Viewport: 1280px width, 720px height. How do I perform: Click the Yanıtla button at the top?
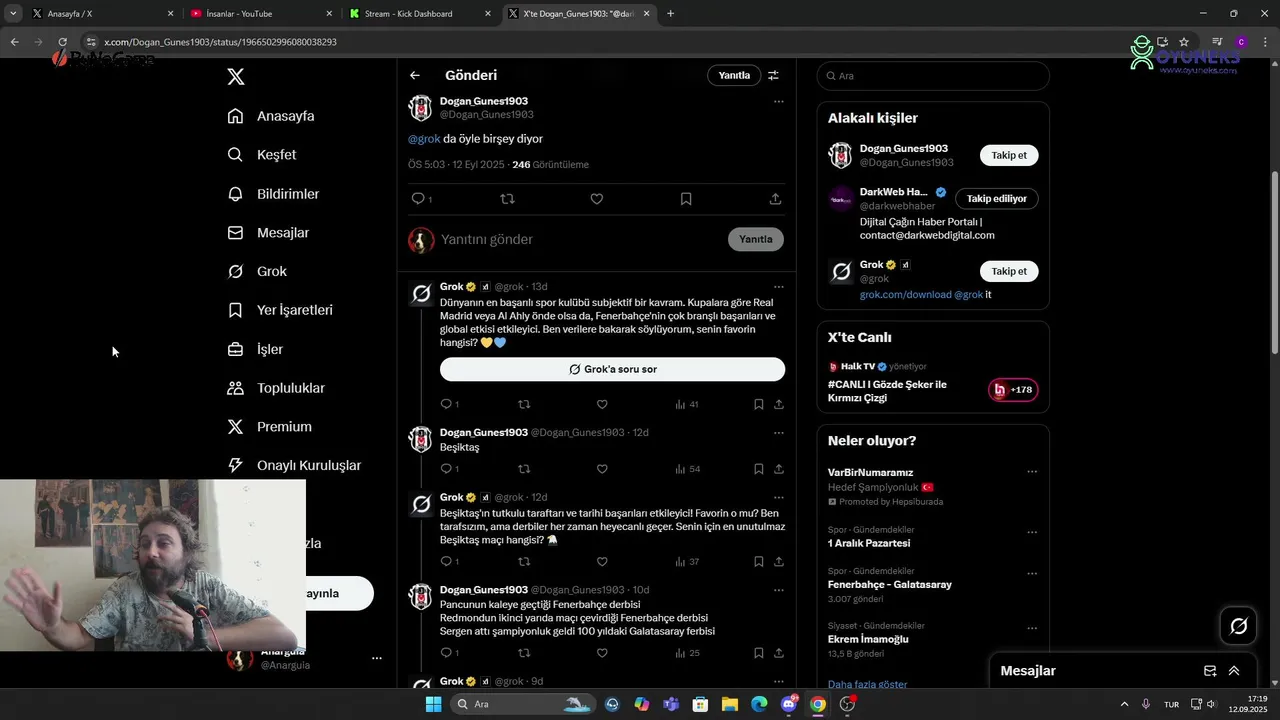point(734,75)
